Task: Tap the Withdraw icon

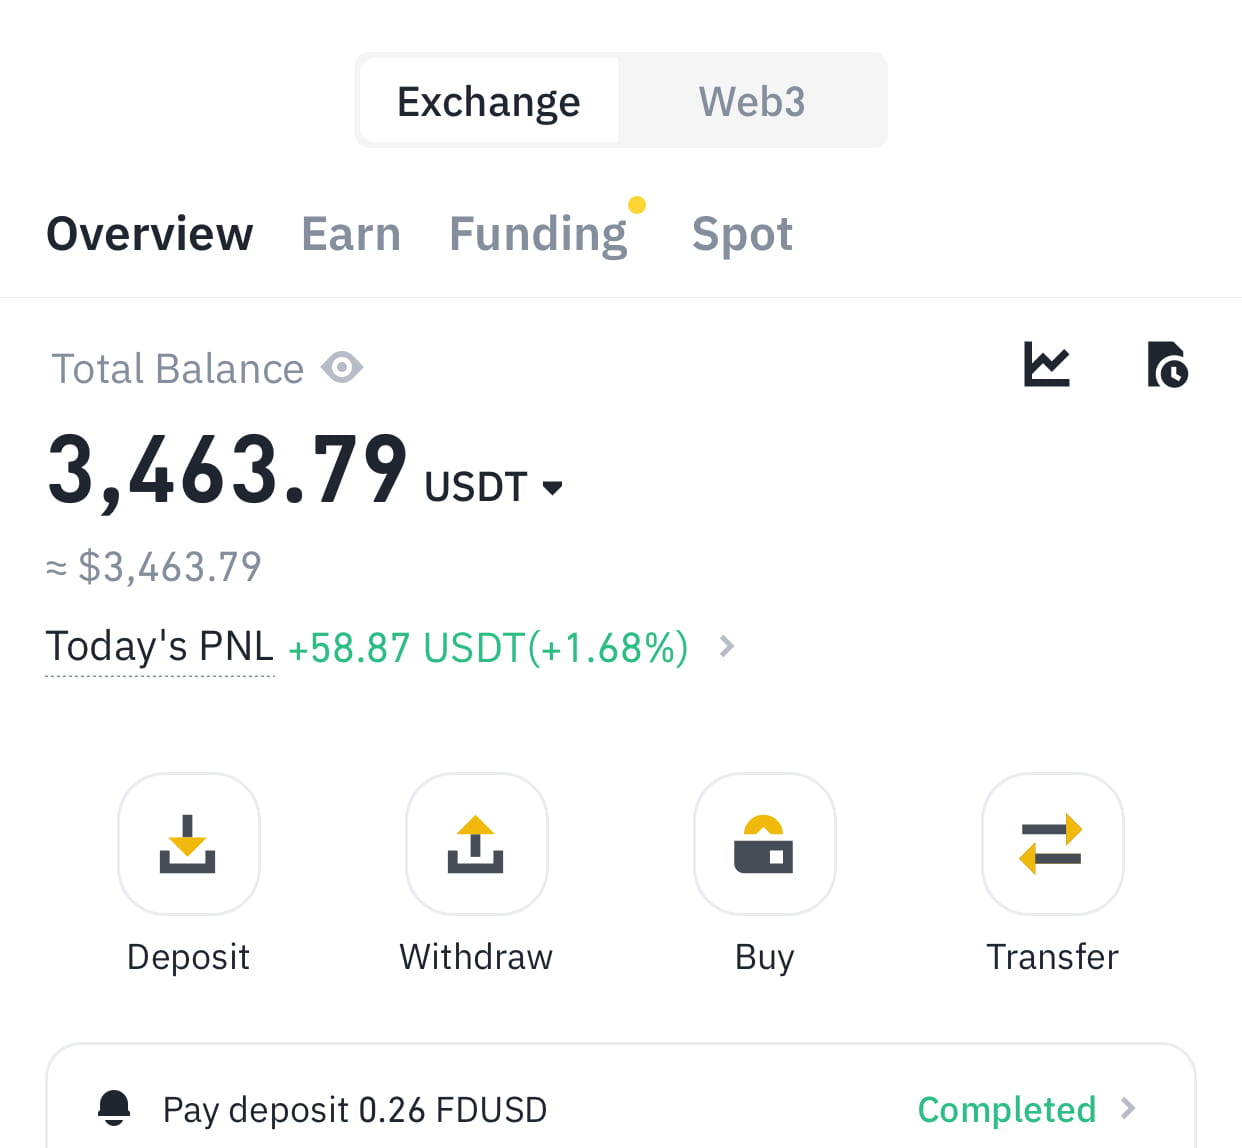Action: [476, 843]
